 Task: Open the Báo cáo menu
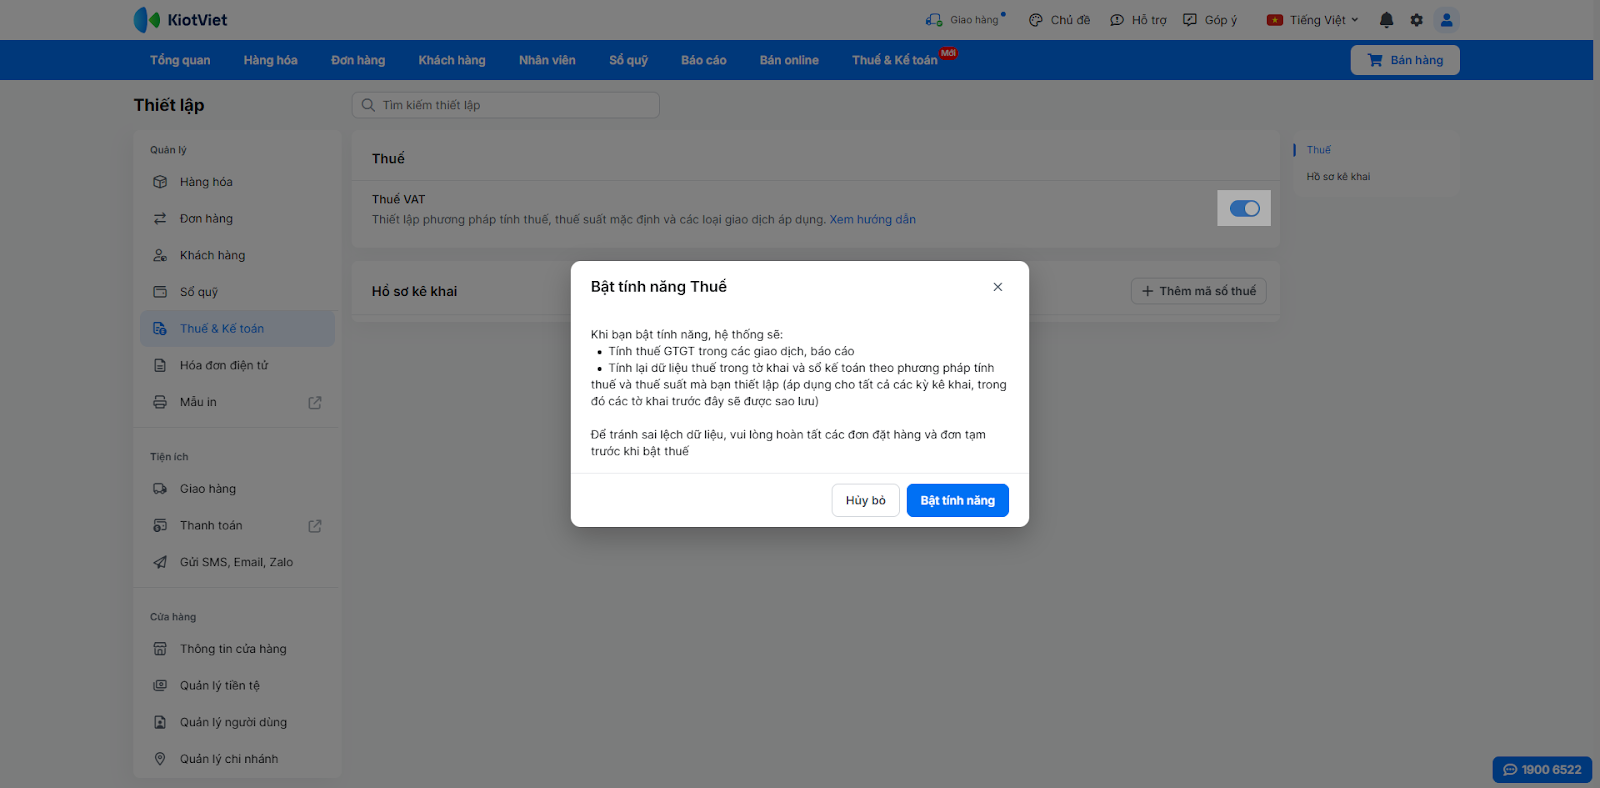pos(703,60)
